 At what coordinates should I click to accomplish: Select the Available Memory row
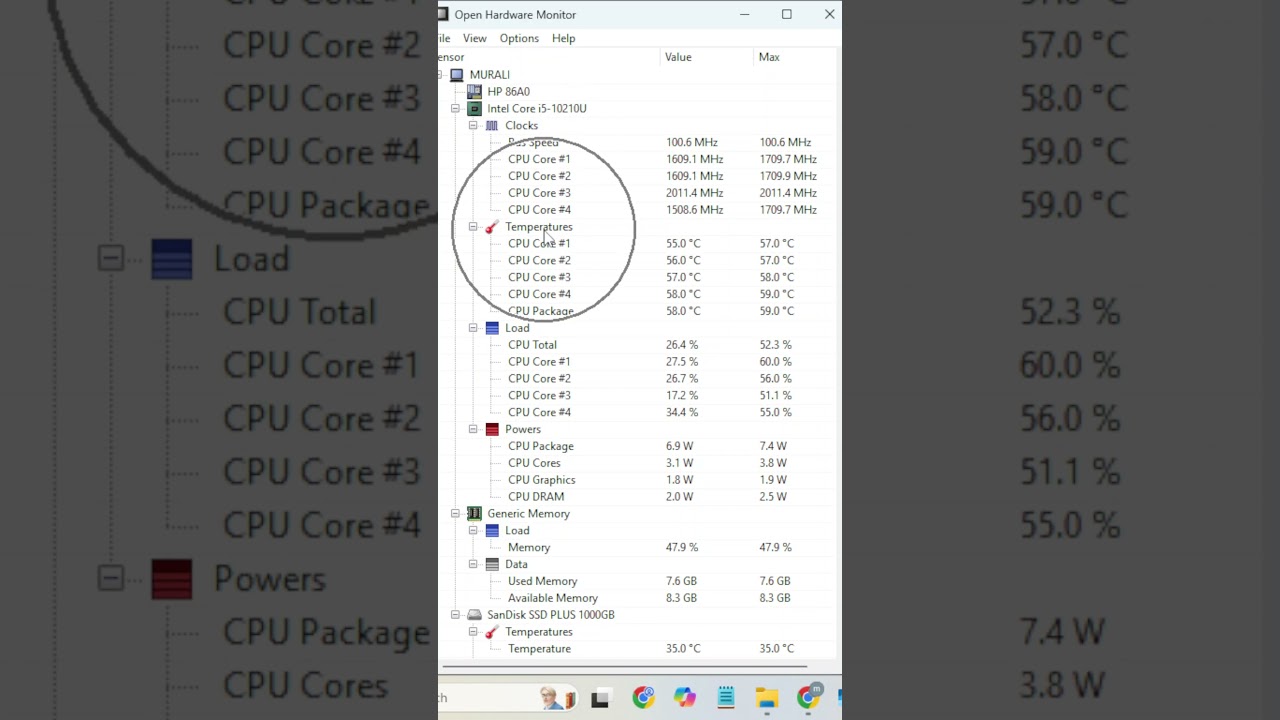tap(636, 598)
